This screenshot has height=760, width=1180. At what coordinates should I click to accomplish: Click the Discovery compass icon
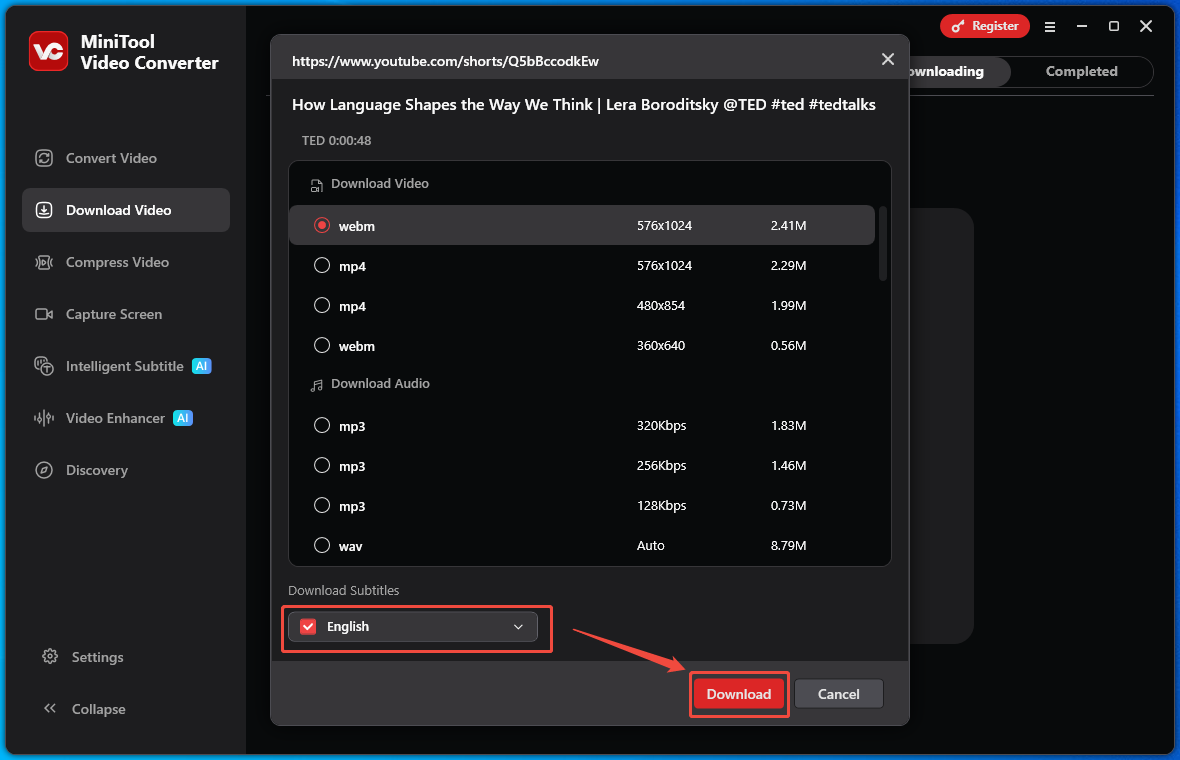click(x=44, y=470)
